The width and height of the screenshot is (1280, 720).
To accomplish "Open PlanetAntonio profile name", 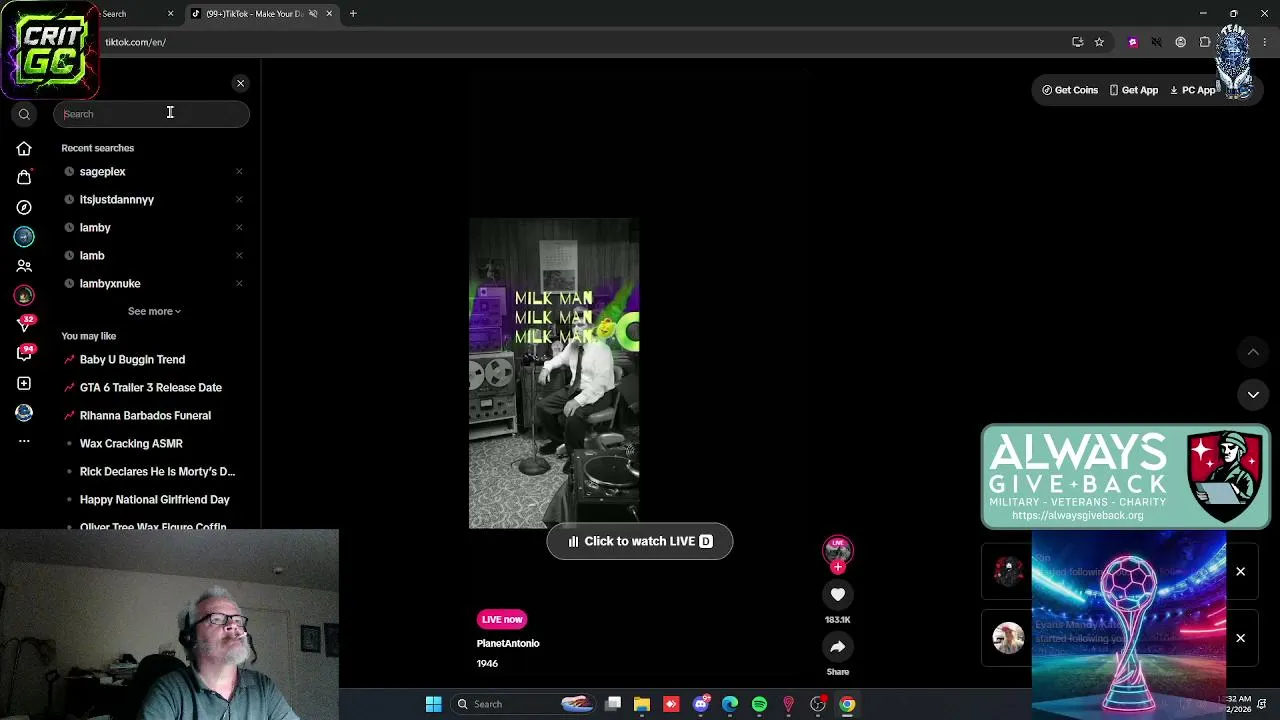I will click(508, 643).
